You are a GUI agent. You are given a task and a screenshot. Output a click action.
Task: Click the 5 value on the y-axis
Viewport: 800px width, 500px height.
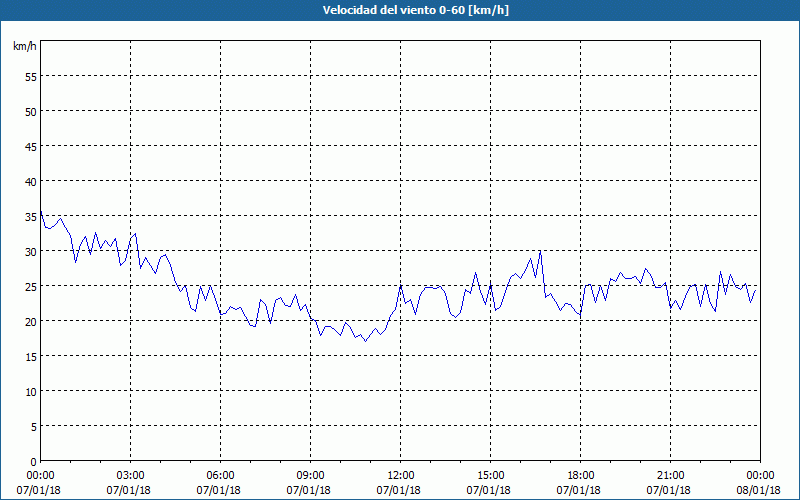(34, 426)
